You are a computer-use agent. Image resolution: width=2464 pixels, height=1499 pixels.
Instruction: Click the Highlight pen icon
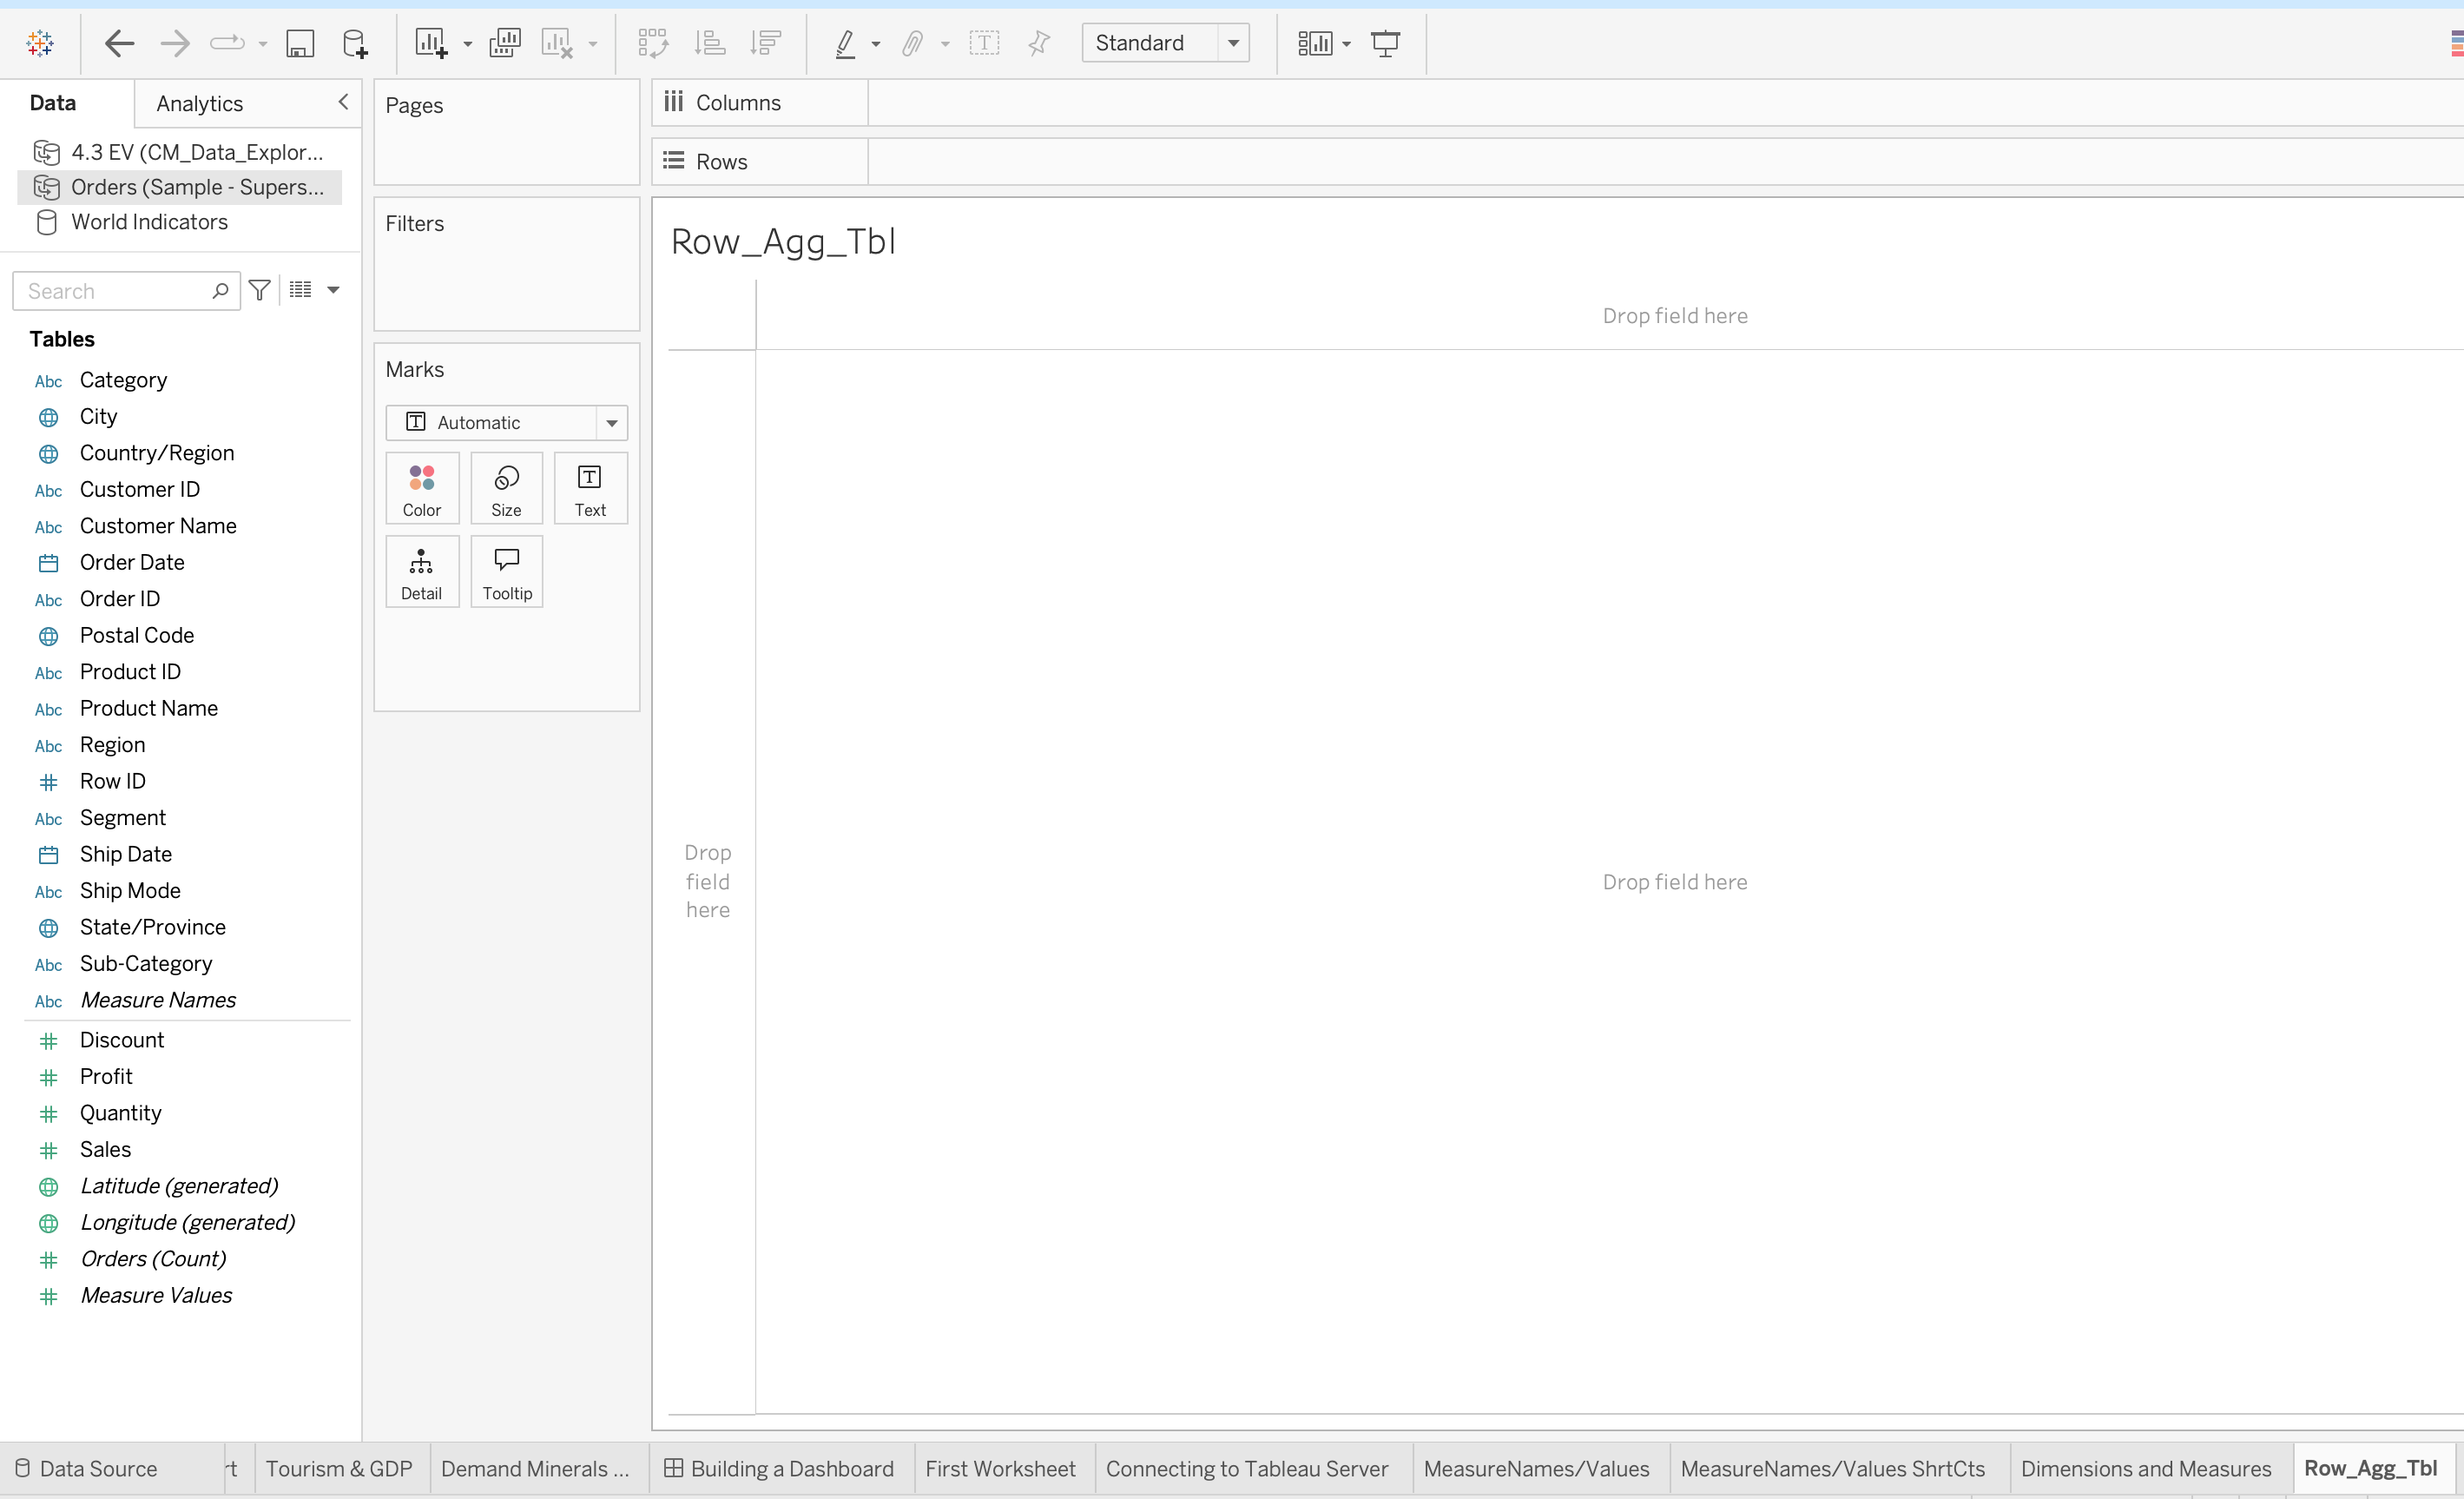point(845,43)
